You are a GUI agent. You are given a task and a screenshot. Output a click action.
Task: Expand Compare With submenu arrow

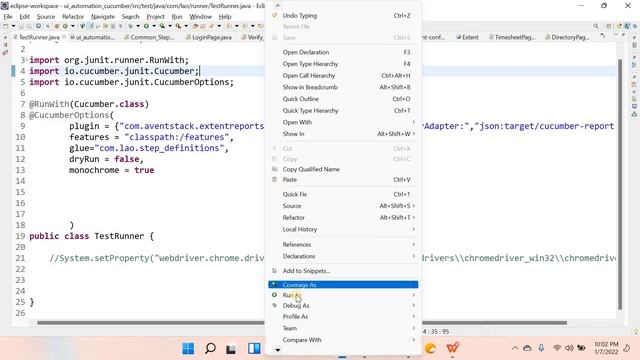pyautogui.click(x=413, y=340)
